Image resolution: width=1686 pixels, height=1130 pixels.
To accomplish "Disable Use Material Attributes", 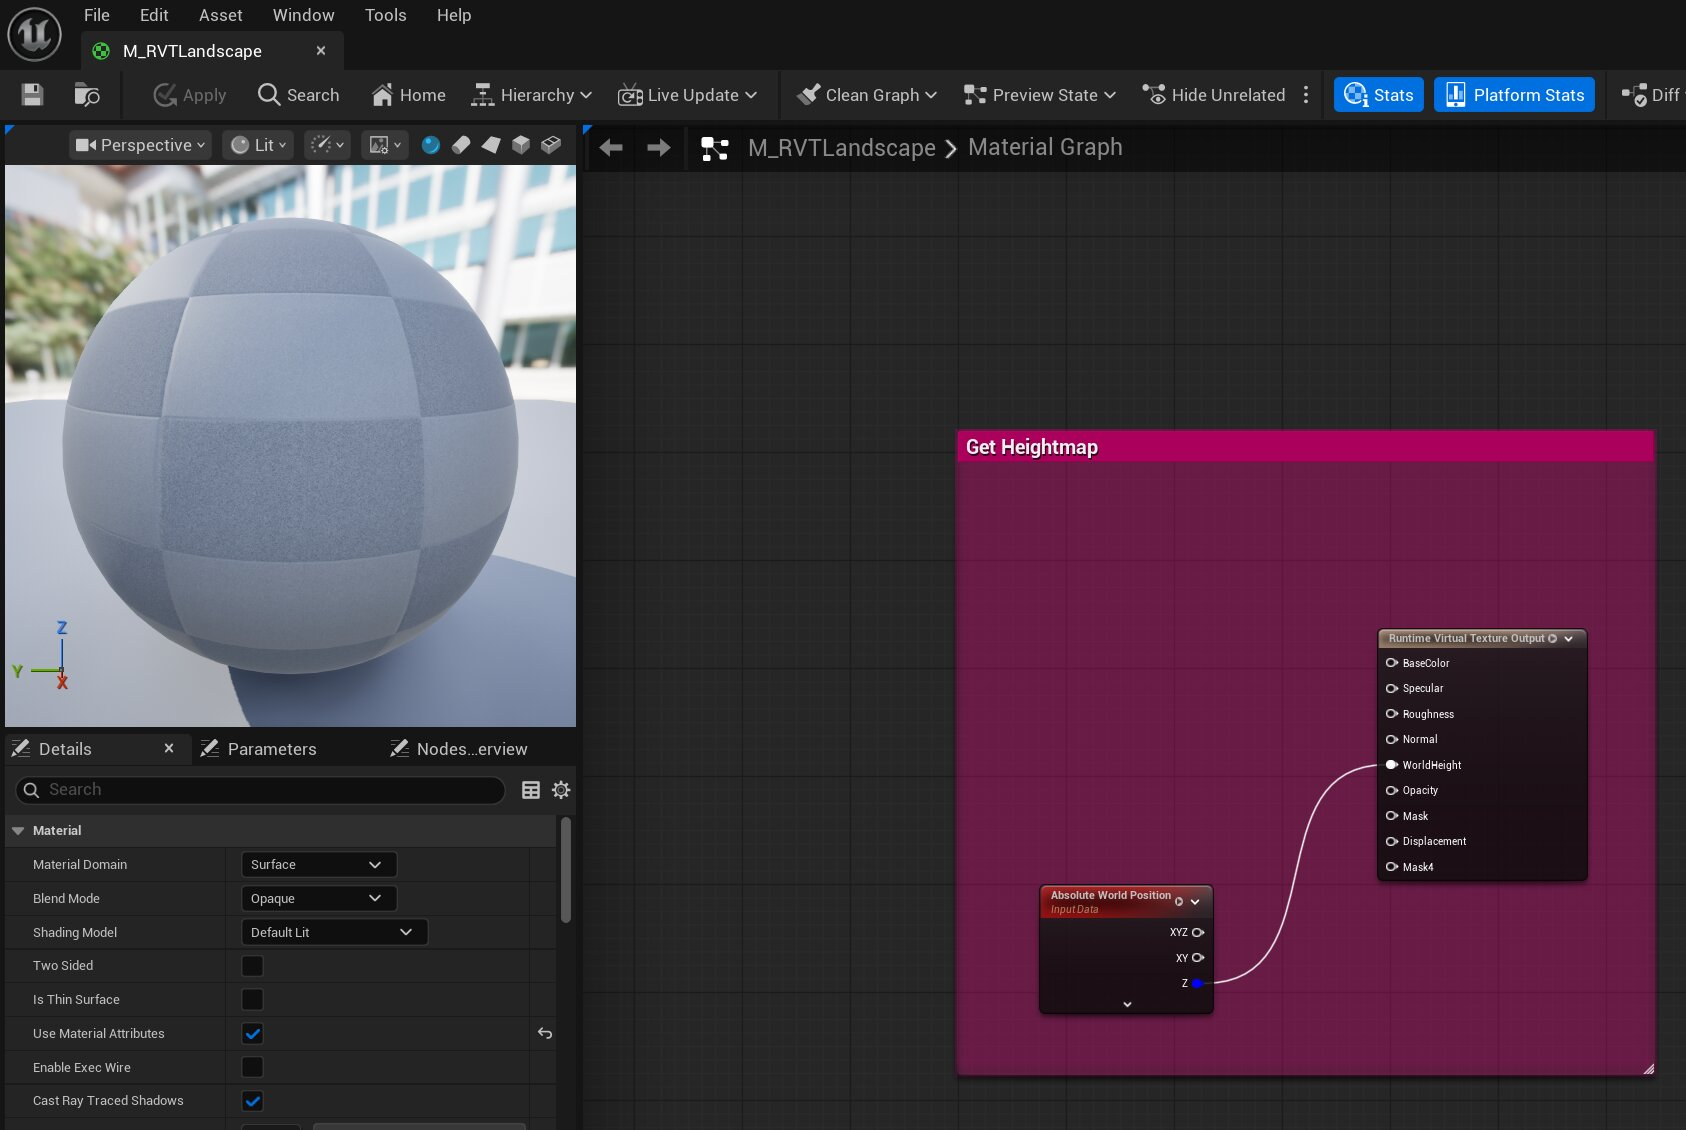I will pyautogui.click(x=252, y=1033).
